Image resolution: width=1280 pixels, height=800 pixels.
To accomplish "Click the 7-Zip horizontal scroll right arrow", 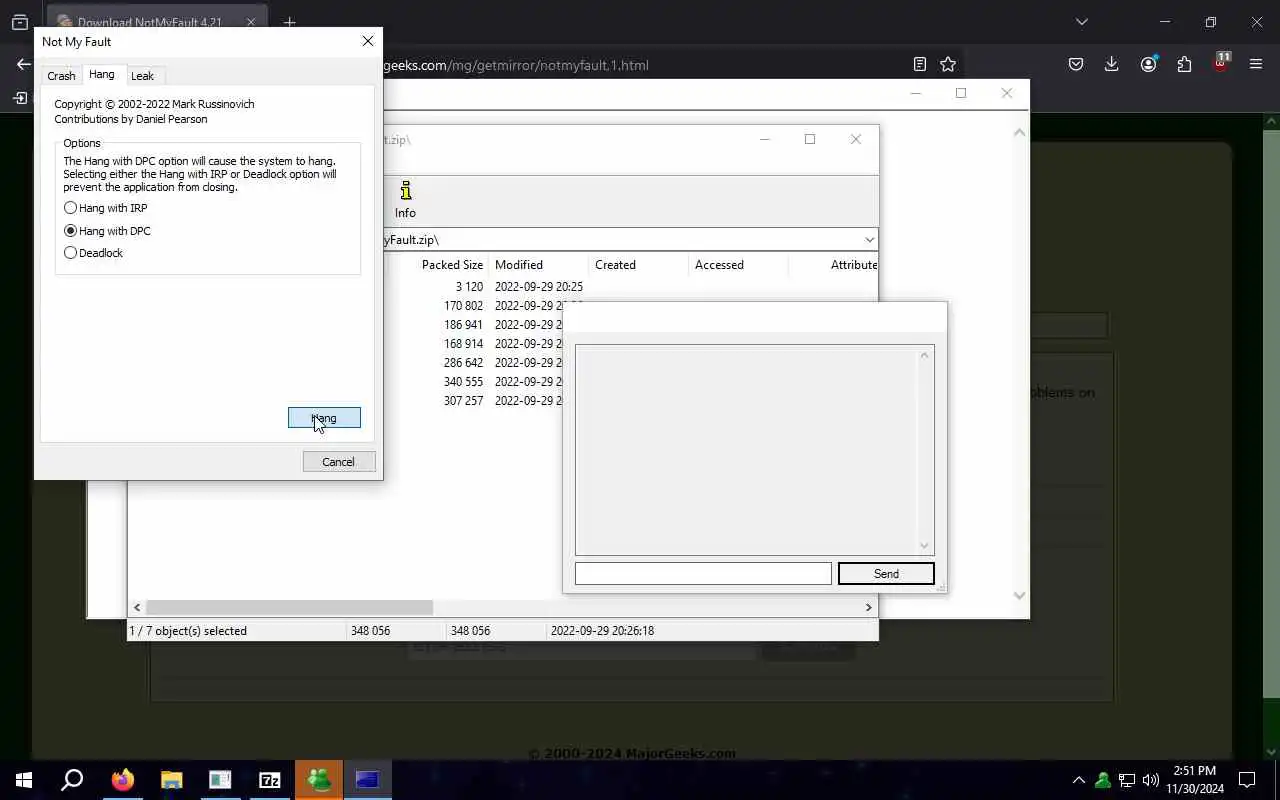I will click(x=868, y=607).
